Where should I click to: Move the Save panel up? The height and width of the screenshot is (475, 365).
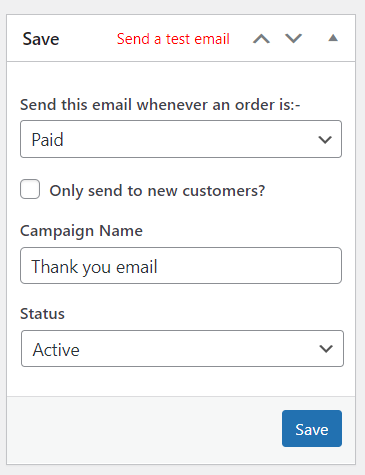click(261, 39)
